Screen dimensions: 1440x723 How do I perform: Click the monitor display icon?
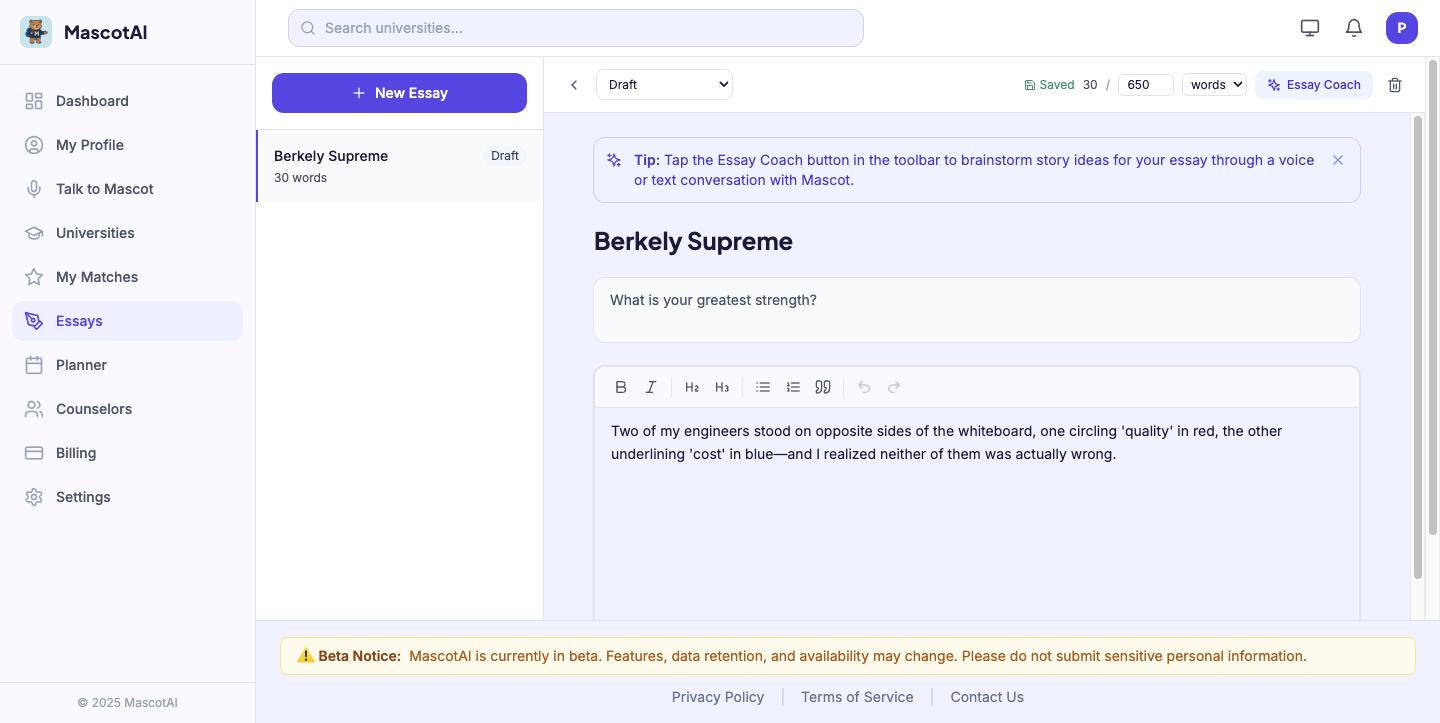tap(1310, 28)
